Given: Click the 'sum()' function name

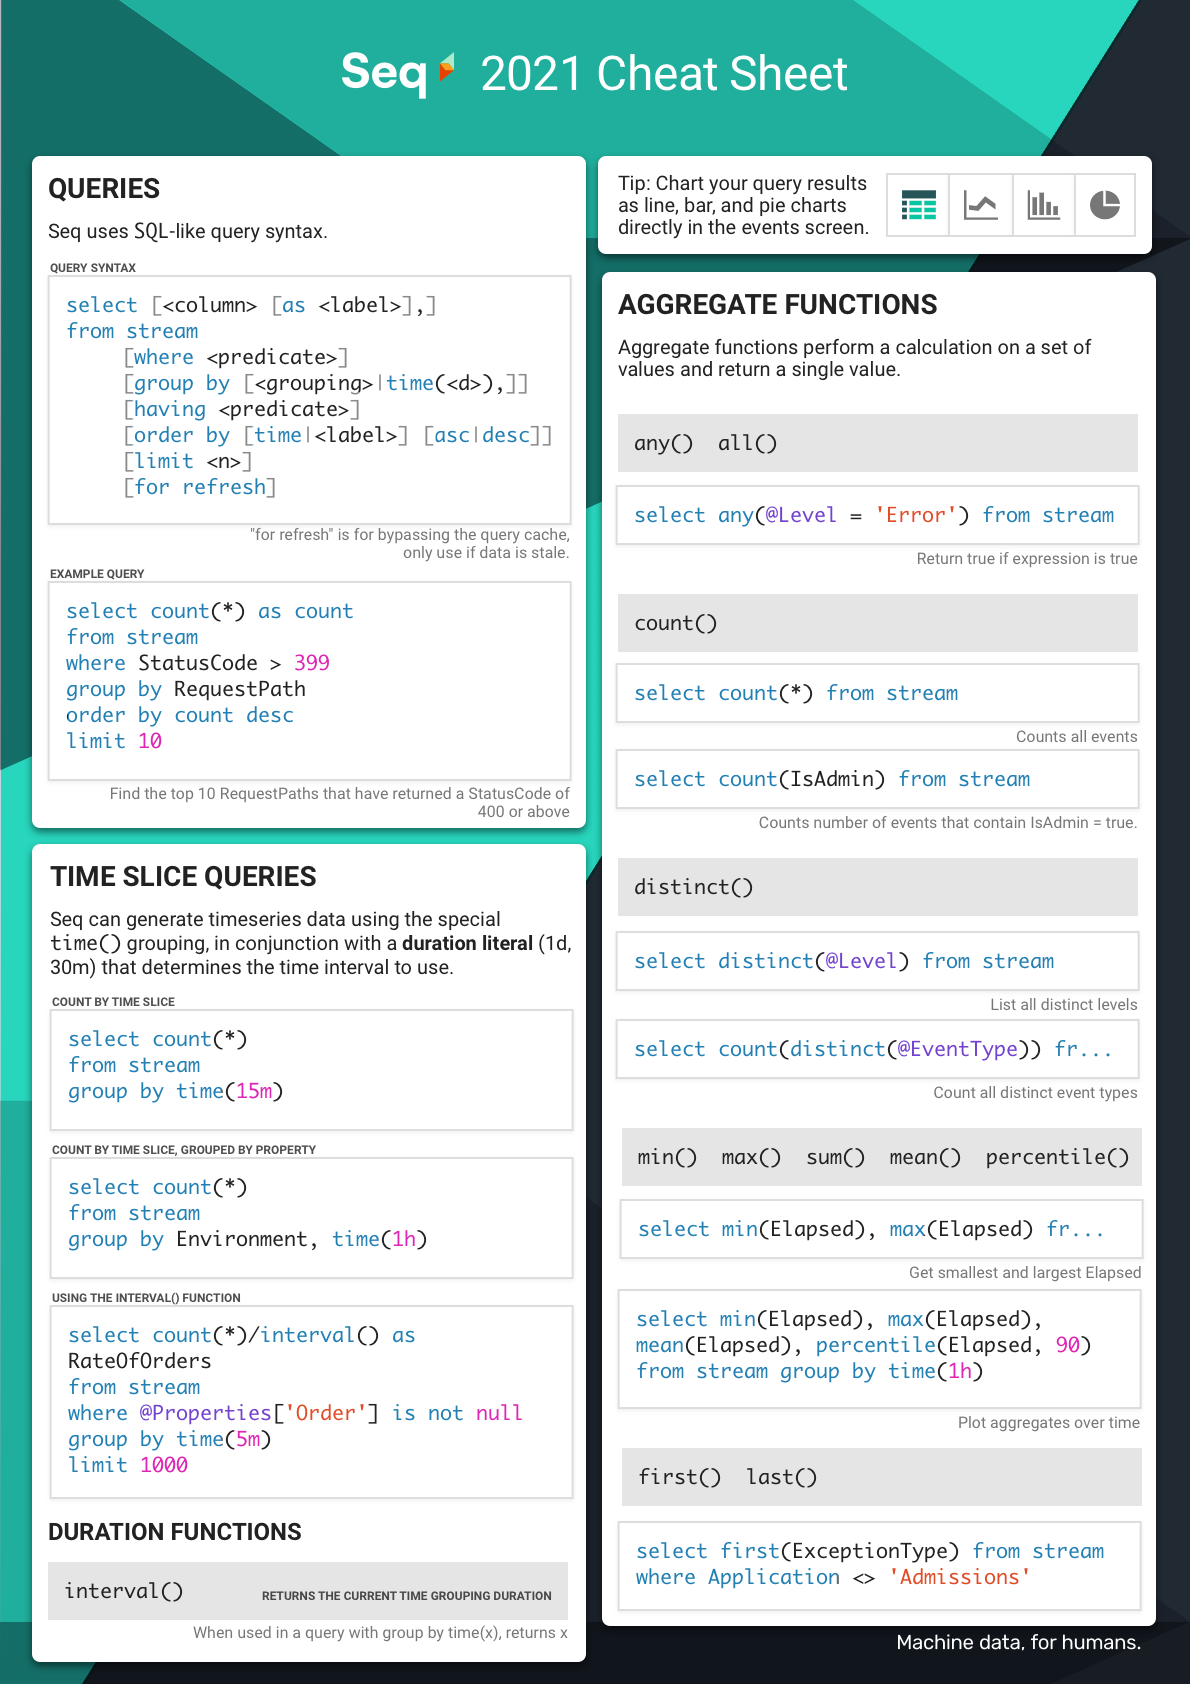Looking at the screenshot, I should [x=836, y=1157].
